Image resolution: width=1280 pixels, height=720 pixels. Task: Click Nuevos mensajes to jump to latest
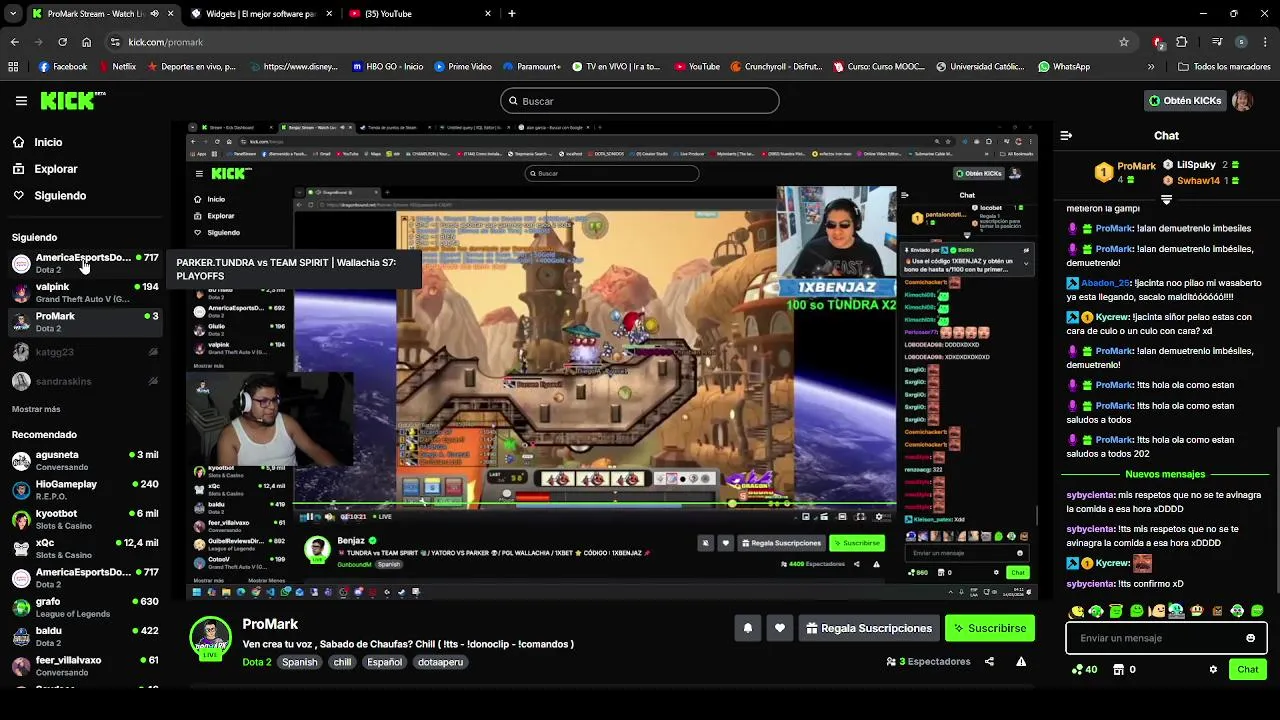tap(1165, 474)
